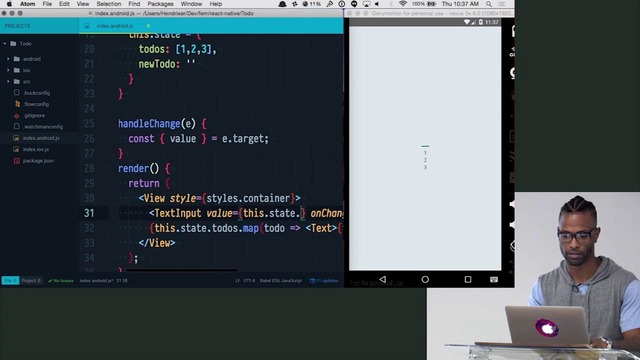
Task: Click todo item 1 in the emulator
Action: coord(425,153)
